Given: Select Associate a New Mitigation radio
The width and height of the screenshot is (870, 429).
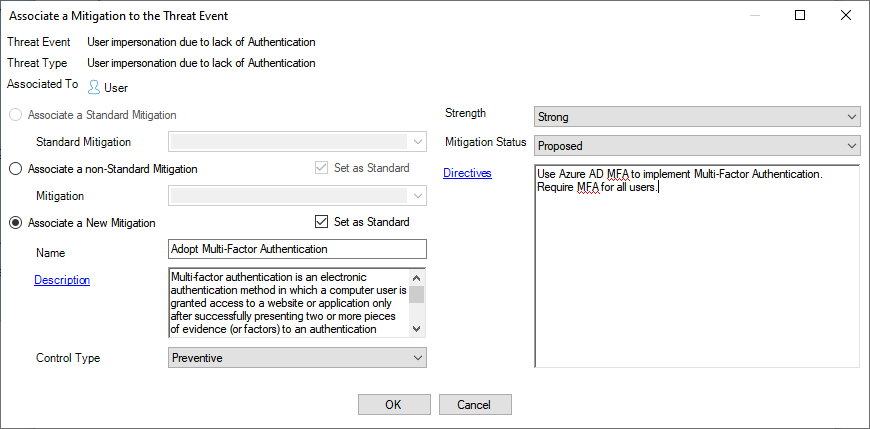Looking at the screenshot, I should tap(15, 222).
